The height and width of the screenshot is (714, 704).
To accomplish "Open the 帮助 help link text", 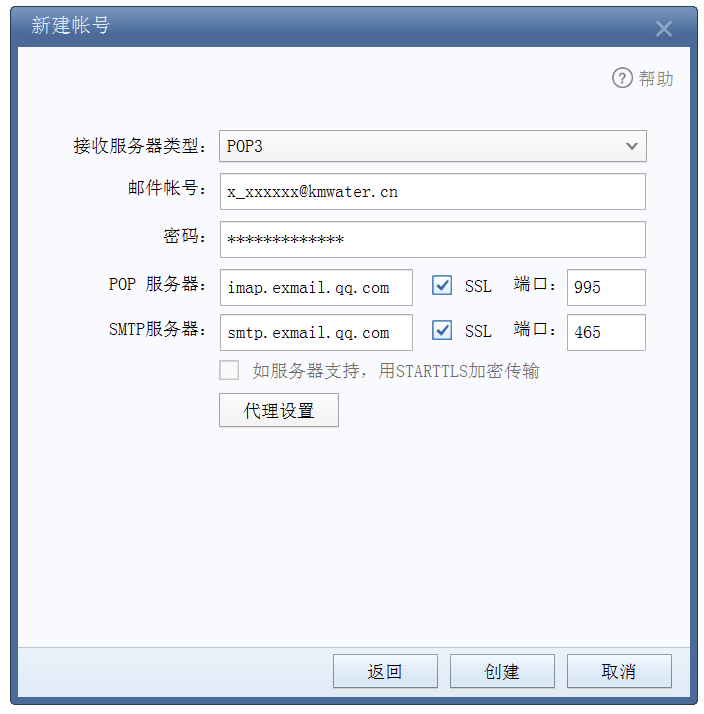I will click(x=656, y=78).
